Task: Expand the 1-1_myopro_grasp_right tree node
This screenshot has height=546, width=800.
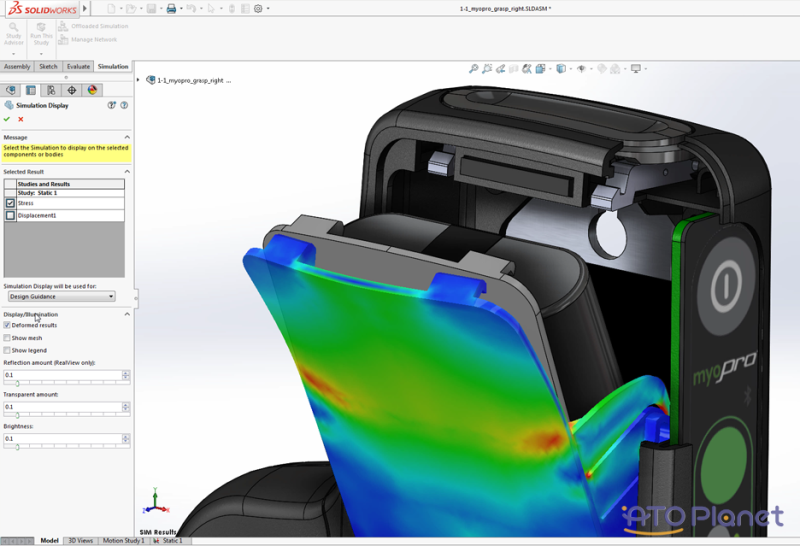Action: 138,80
